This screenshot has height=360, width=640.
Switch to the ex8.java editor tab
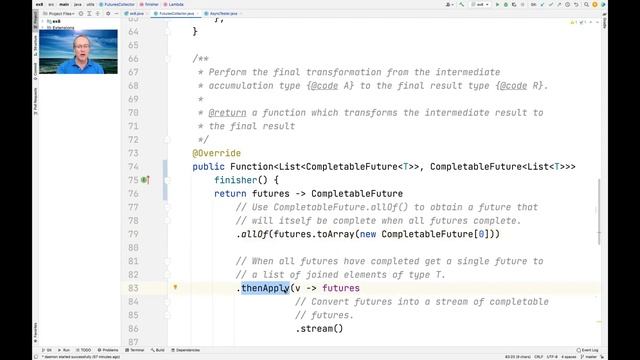point(134,13)
